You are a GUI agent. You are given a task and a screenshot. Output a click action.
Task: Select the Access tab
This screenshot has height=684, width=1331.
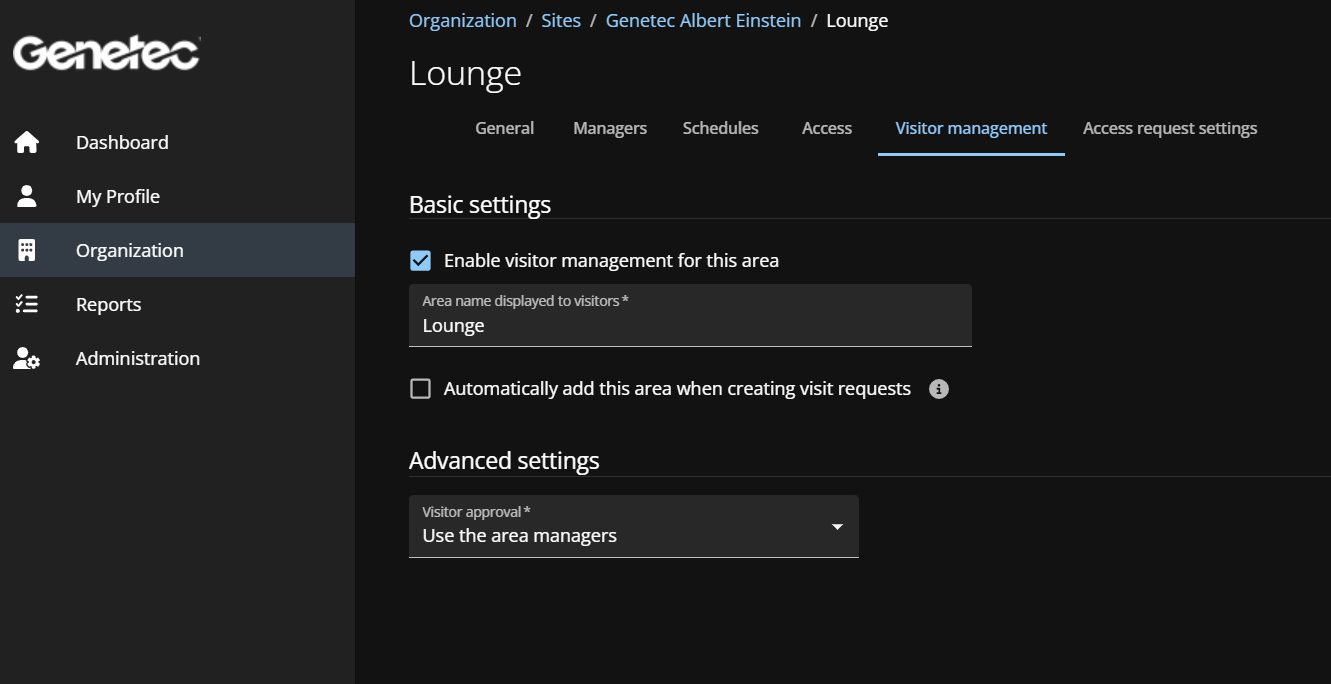(x=826, y=128)
